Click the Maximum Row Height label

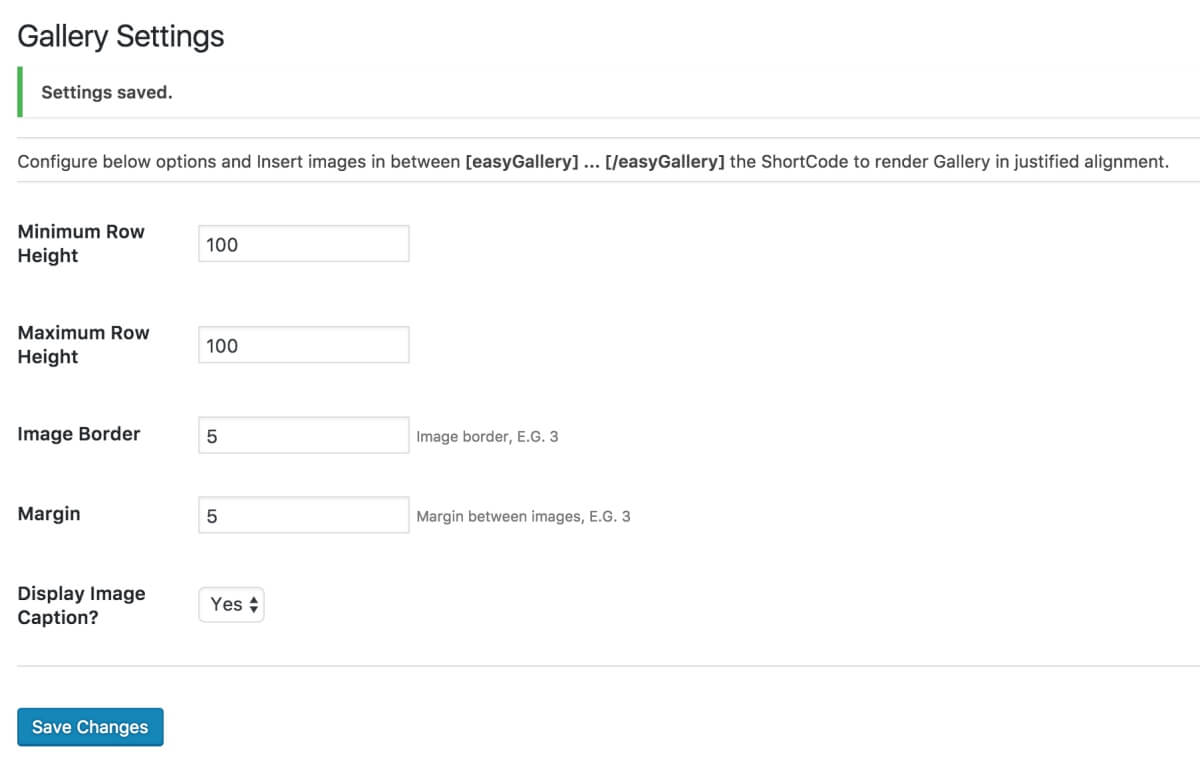point(83,344)
